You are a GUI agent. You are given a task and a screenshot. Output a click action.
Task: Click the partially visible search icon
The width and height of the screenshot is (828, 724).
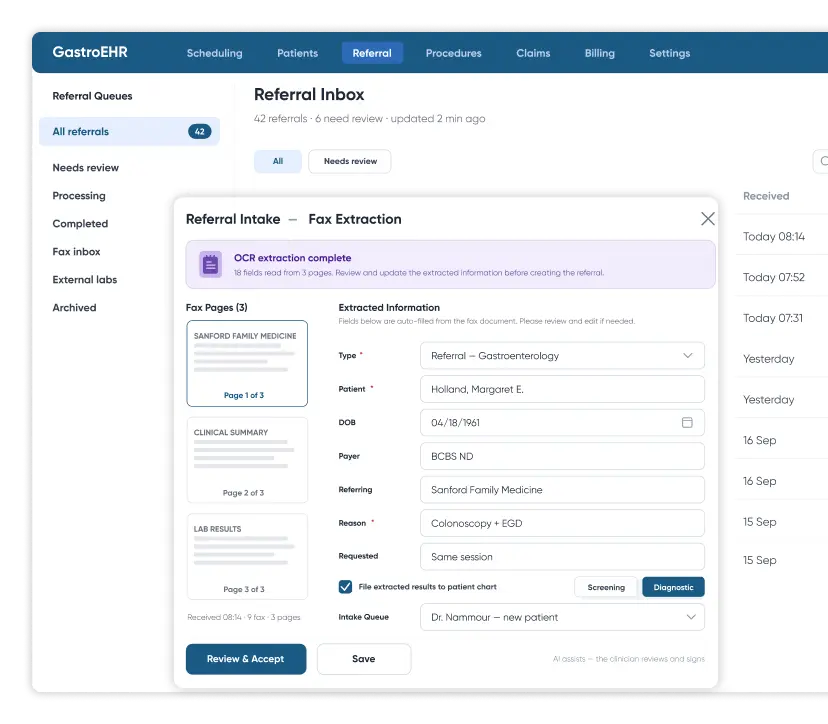tap(823, 161)
